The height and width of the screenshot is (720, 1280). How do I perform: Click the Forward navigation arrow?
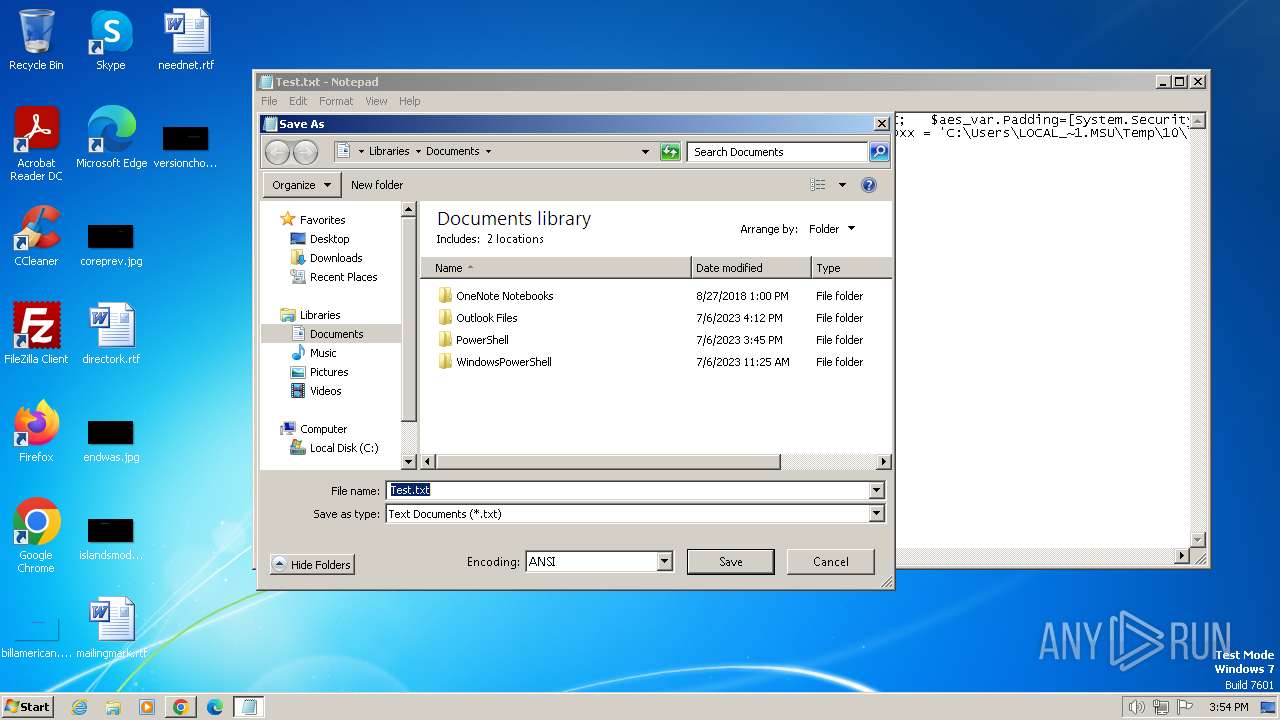pyautogui.click(x=305, y=152)
